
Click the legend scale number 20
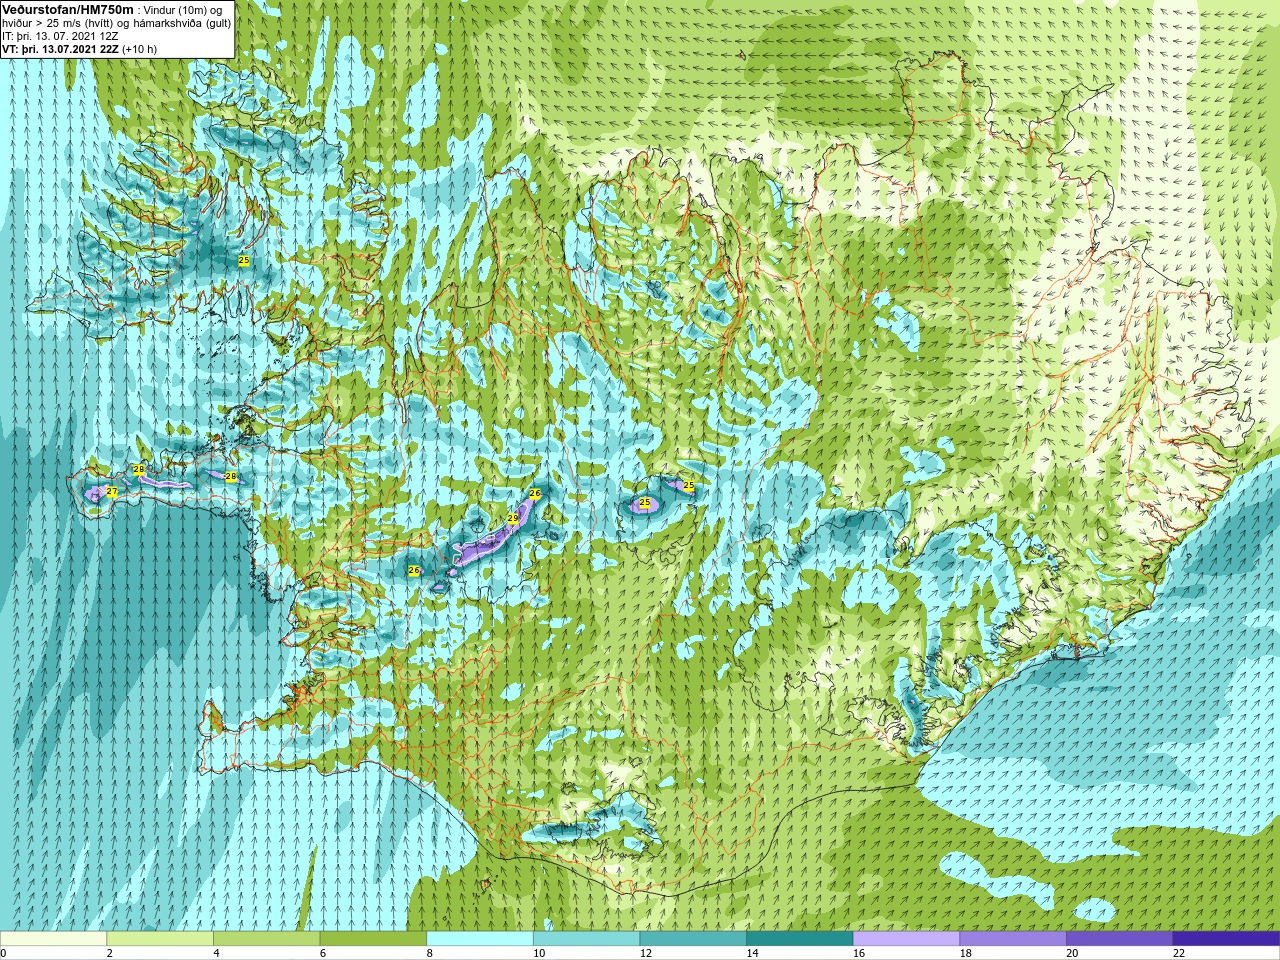[1072, 953]
